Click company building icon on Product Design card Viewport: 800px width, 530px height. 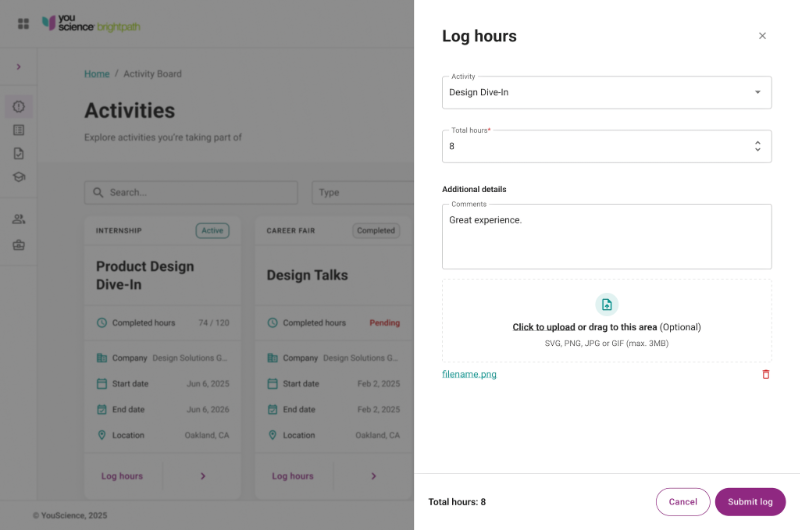point(102,358)
